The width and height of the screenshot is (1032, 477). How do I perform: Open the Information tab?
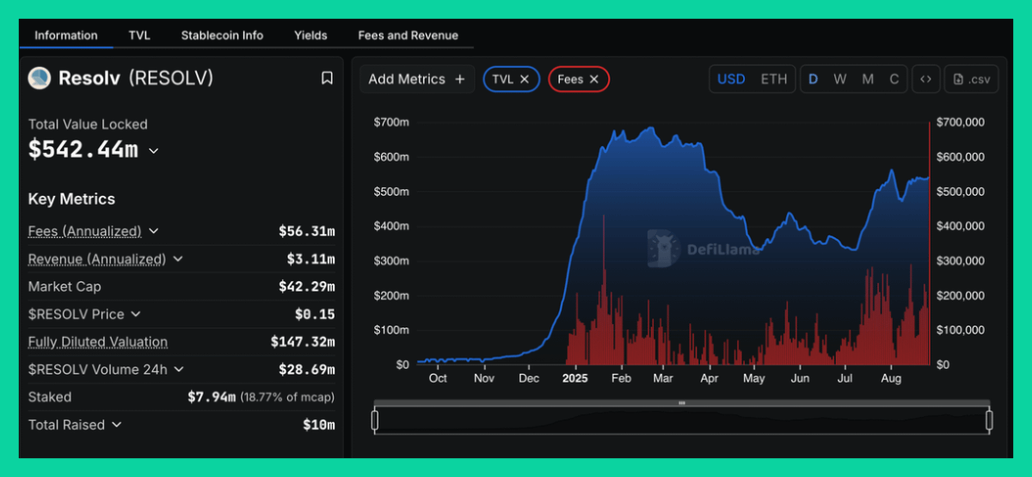coord(66,36)
